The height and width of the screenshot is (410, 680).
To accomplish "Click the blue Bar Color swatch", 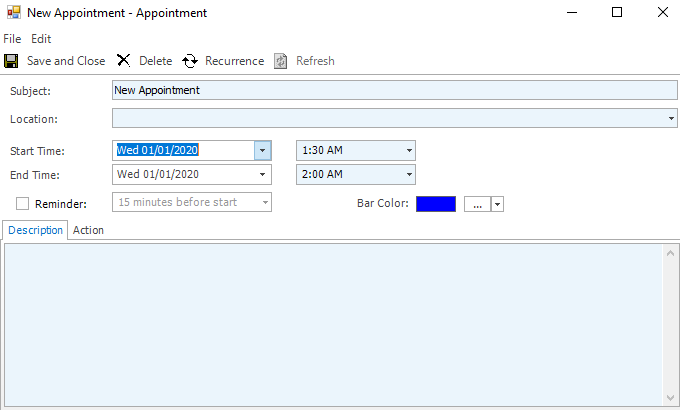I will click(436, 203).
